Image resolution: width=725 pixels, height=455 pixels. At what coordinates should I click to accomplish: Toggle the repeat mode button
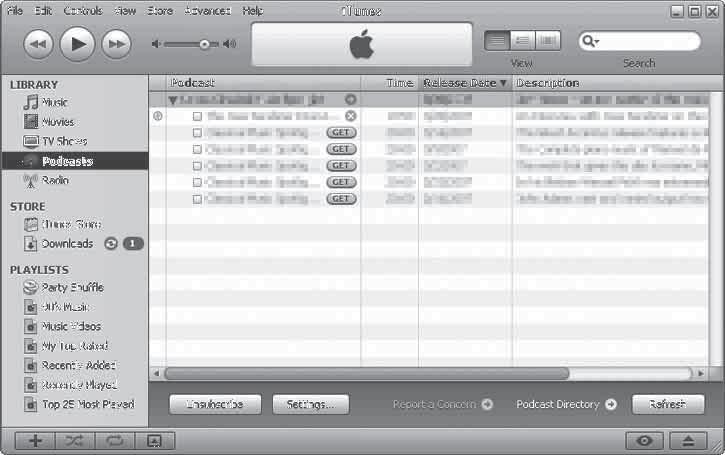point(115,441)
